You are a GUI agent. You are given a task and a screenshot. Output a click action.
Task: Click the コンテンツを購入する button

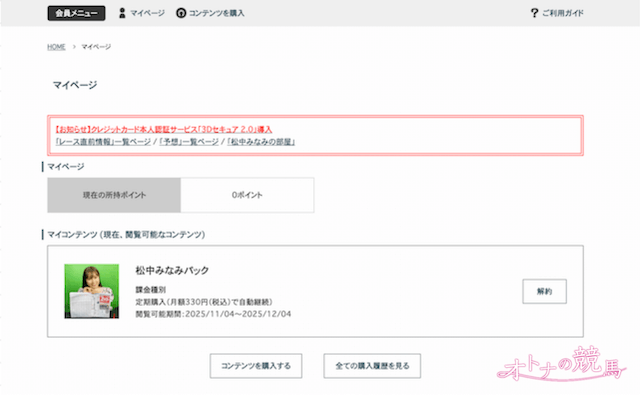pos(256,366)
